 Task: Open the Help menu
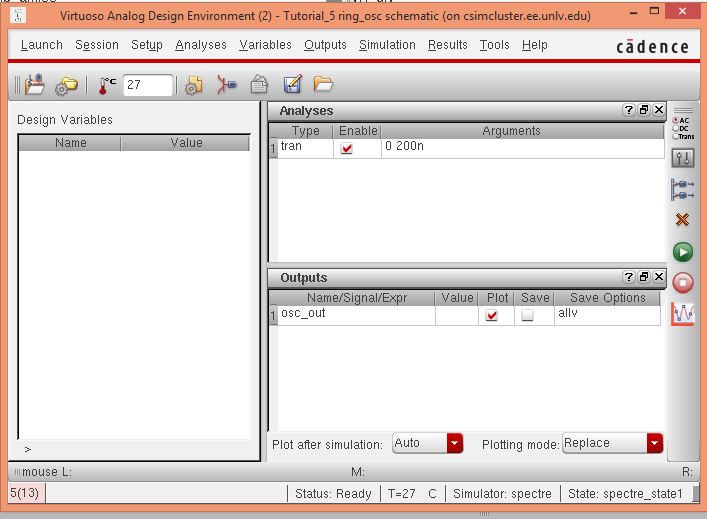point(534,45)
